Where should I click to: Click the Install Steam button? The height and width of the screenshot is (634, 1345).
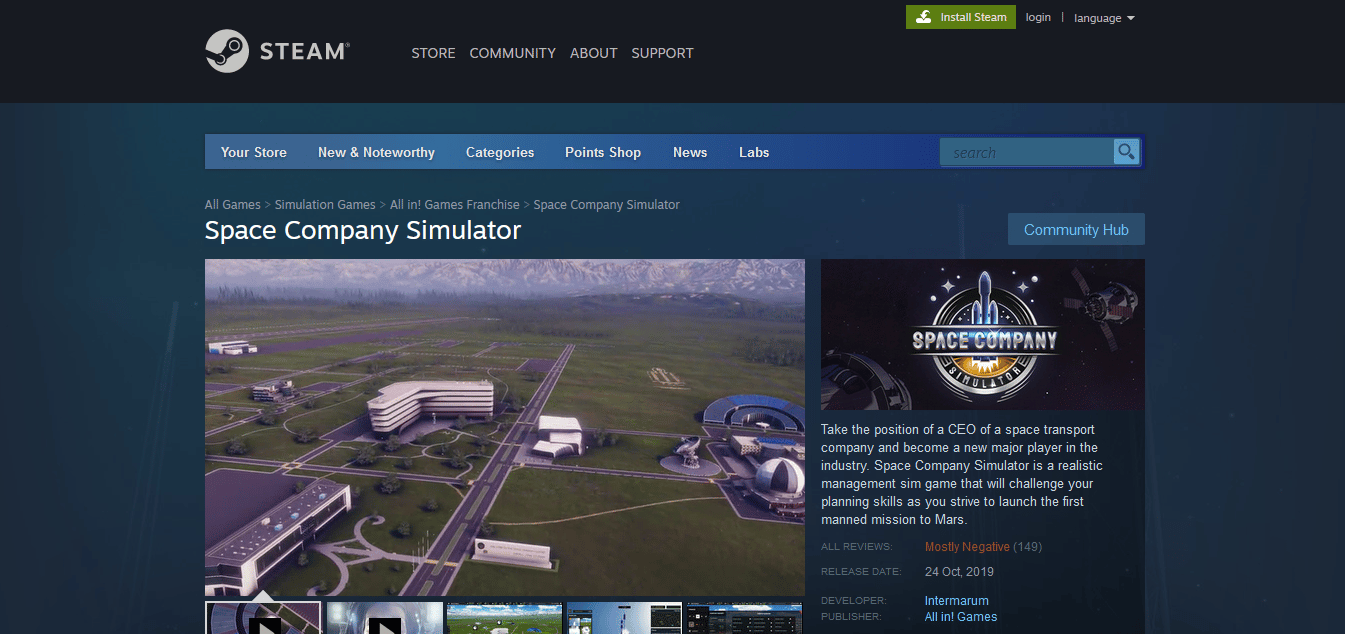(961, 17)
